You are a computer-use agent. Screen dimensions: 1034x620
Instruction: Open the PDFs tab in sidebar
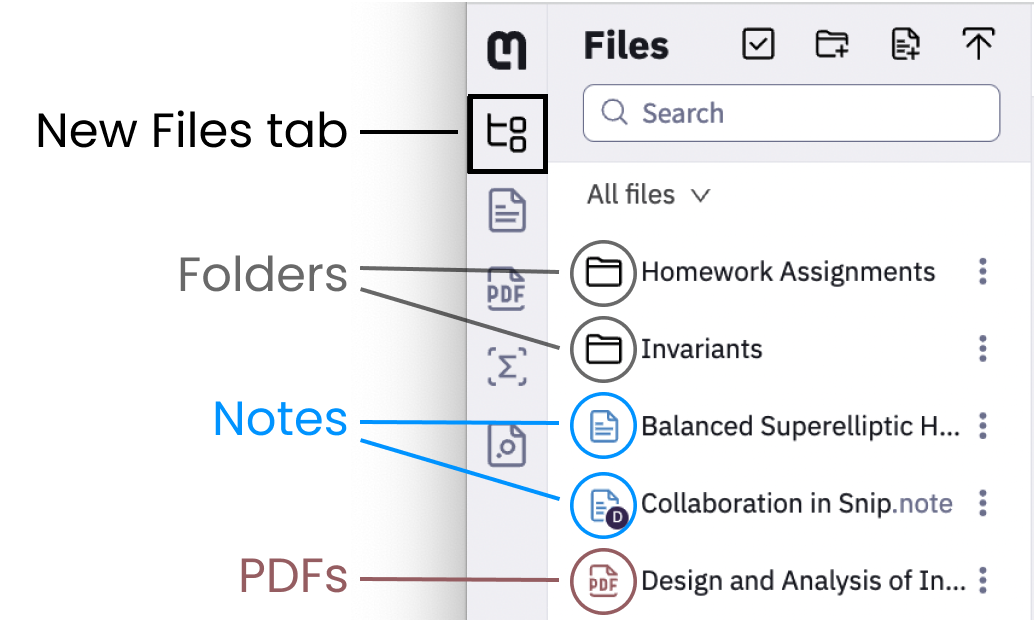[507, 290]
